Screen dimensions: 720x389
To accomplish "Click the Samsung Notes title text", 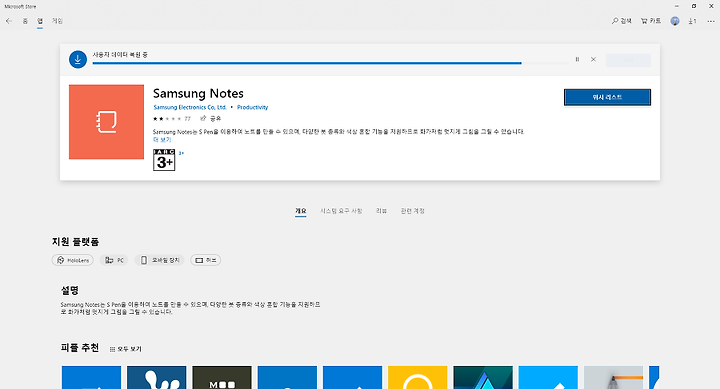I will (198, 93).
